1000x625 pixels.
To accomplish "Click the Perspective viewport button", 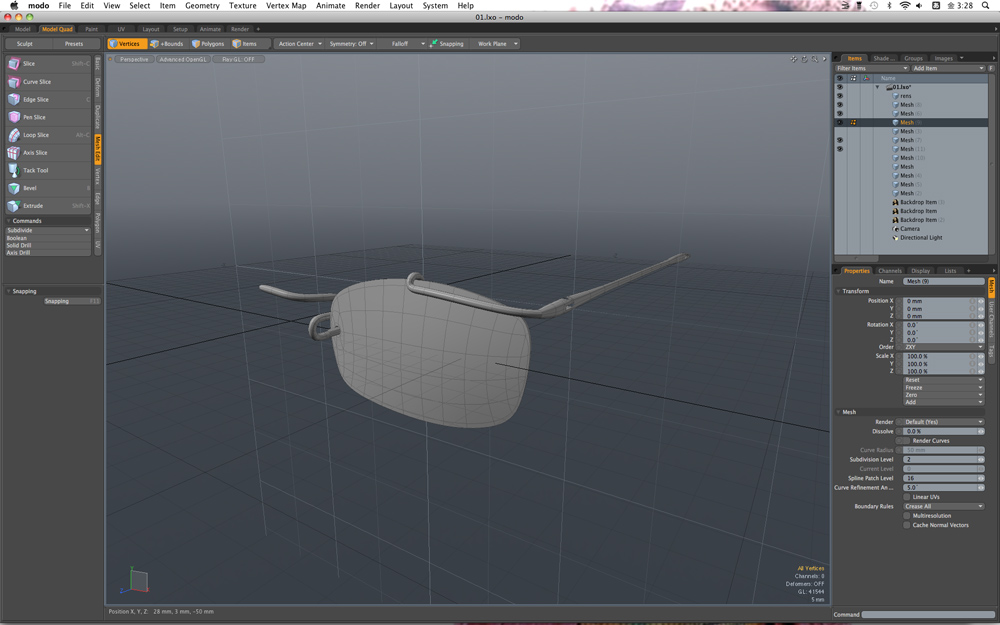I will [135, 59].
